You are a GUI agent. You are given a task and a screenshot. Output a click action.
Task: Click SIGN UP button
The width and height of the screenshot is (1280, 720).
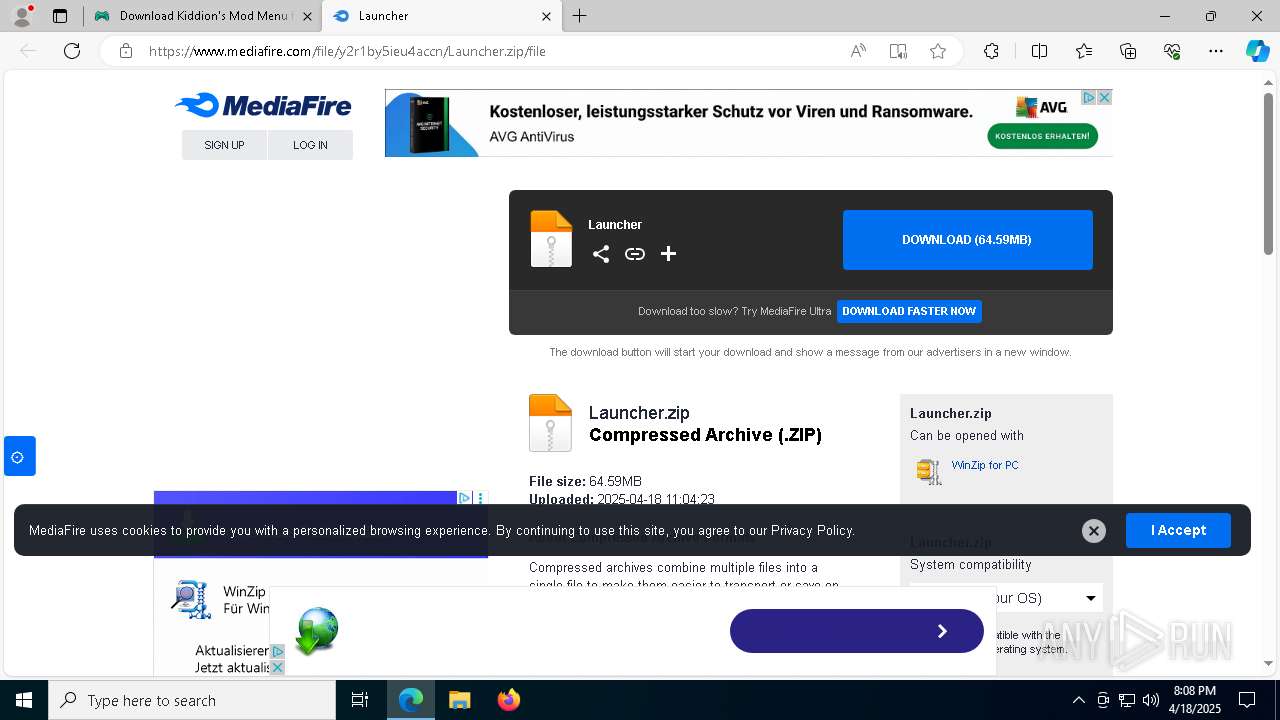click(224, 145)
